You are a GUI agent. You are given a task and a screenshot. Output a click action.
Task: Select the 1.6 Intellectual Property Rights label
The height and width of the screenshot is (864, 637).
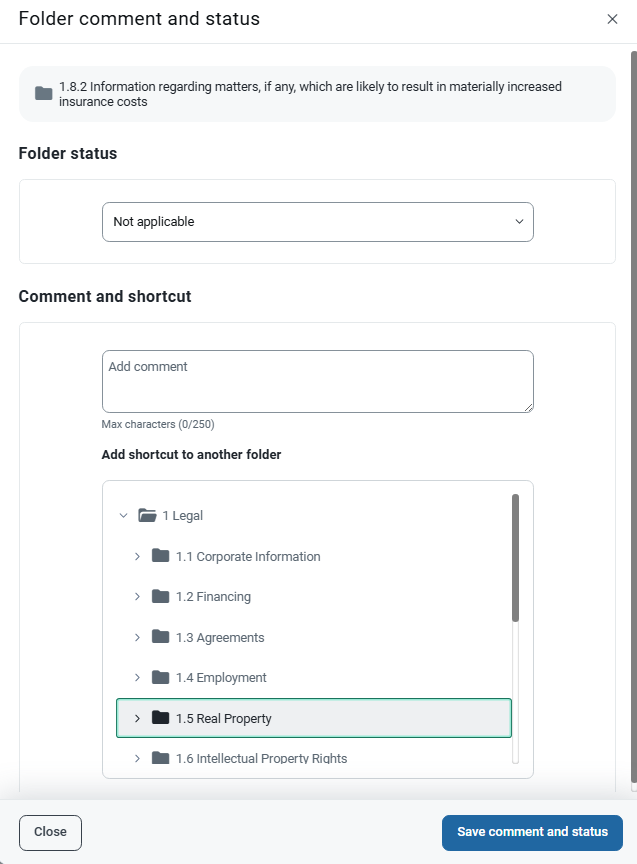[x=261, y=758]
